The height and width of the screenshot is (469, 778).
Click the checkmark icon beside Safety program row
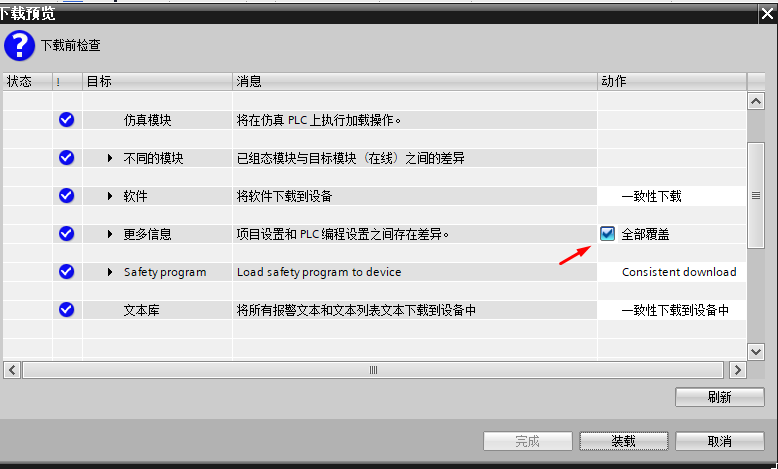click(x=66, y=272)
